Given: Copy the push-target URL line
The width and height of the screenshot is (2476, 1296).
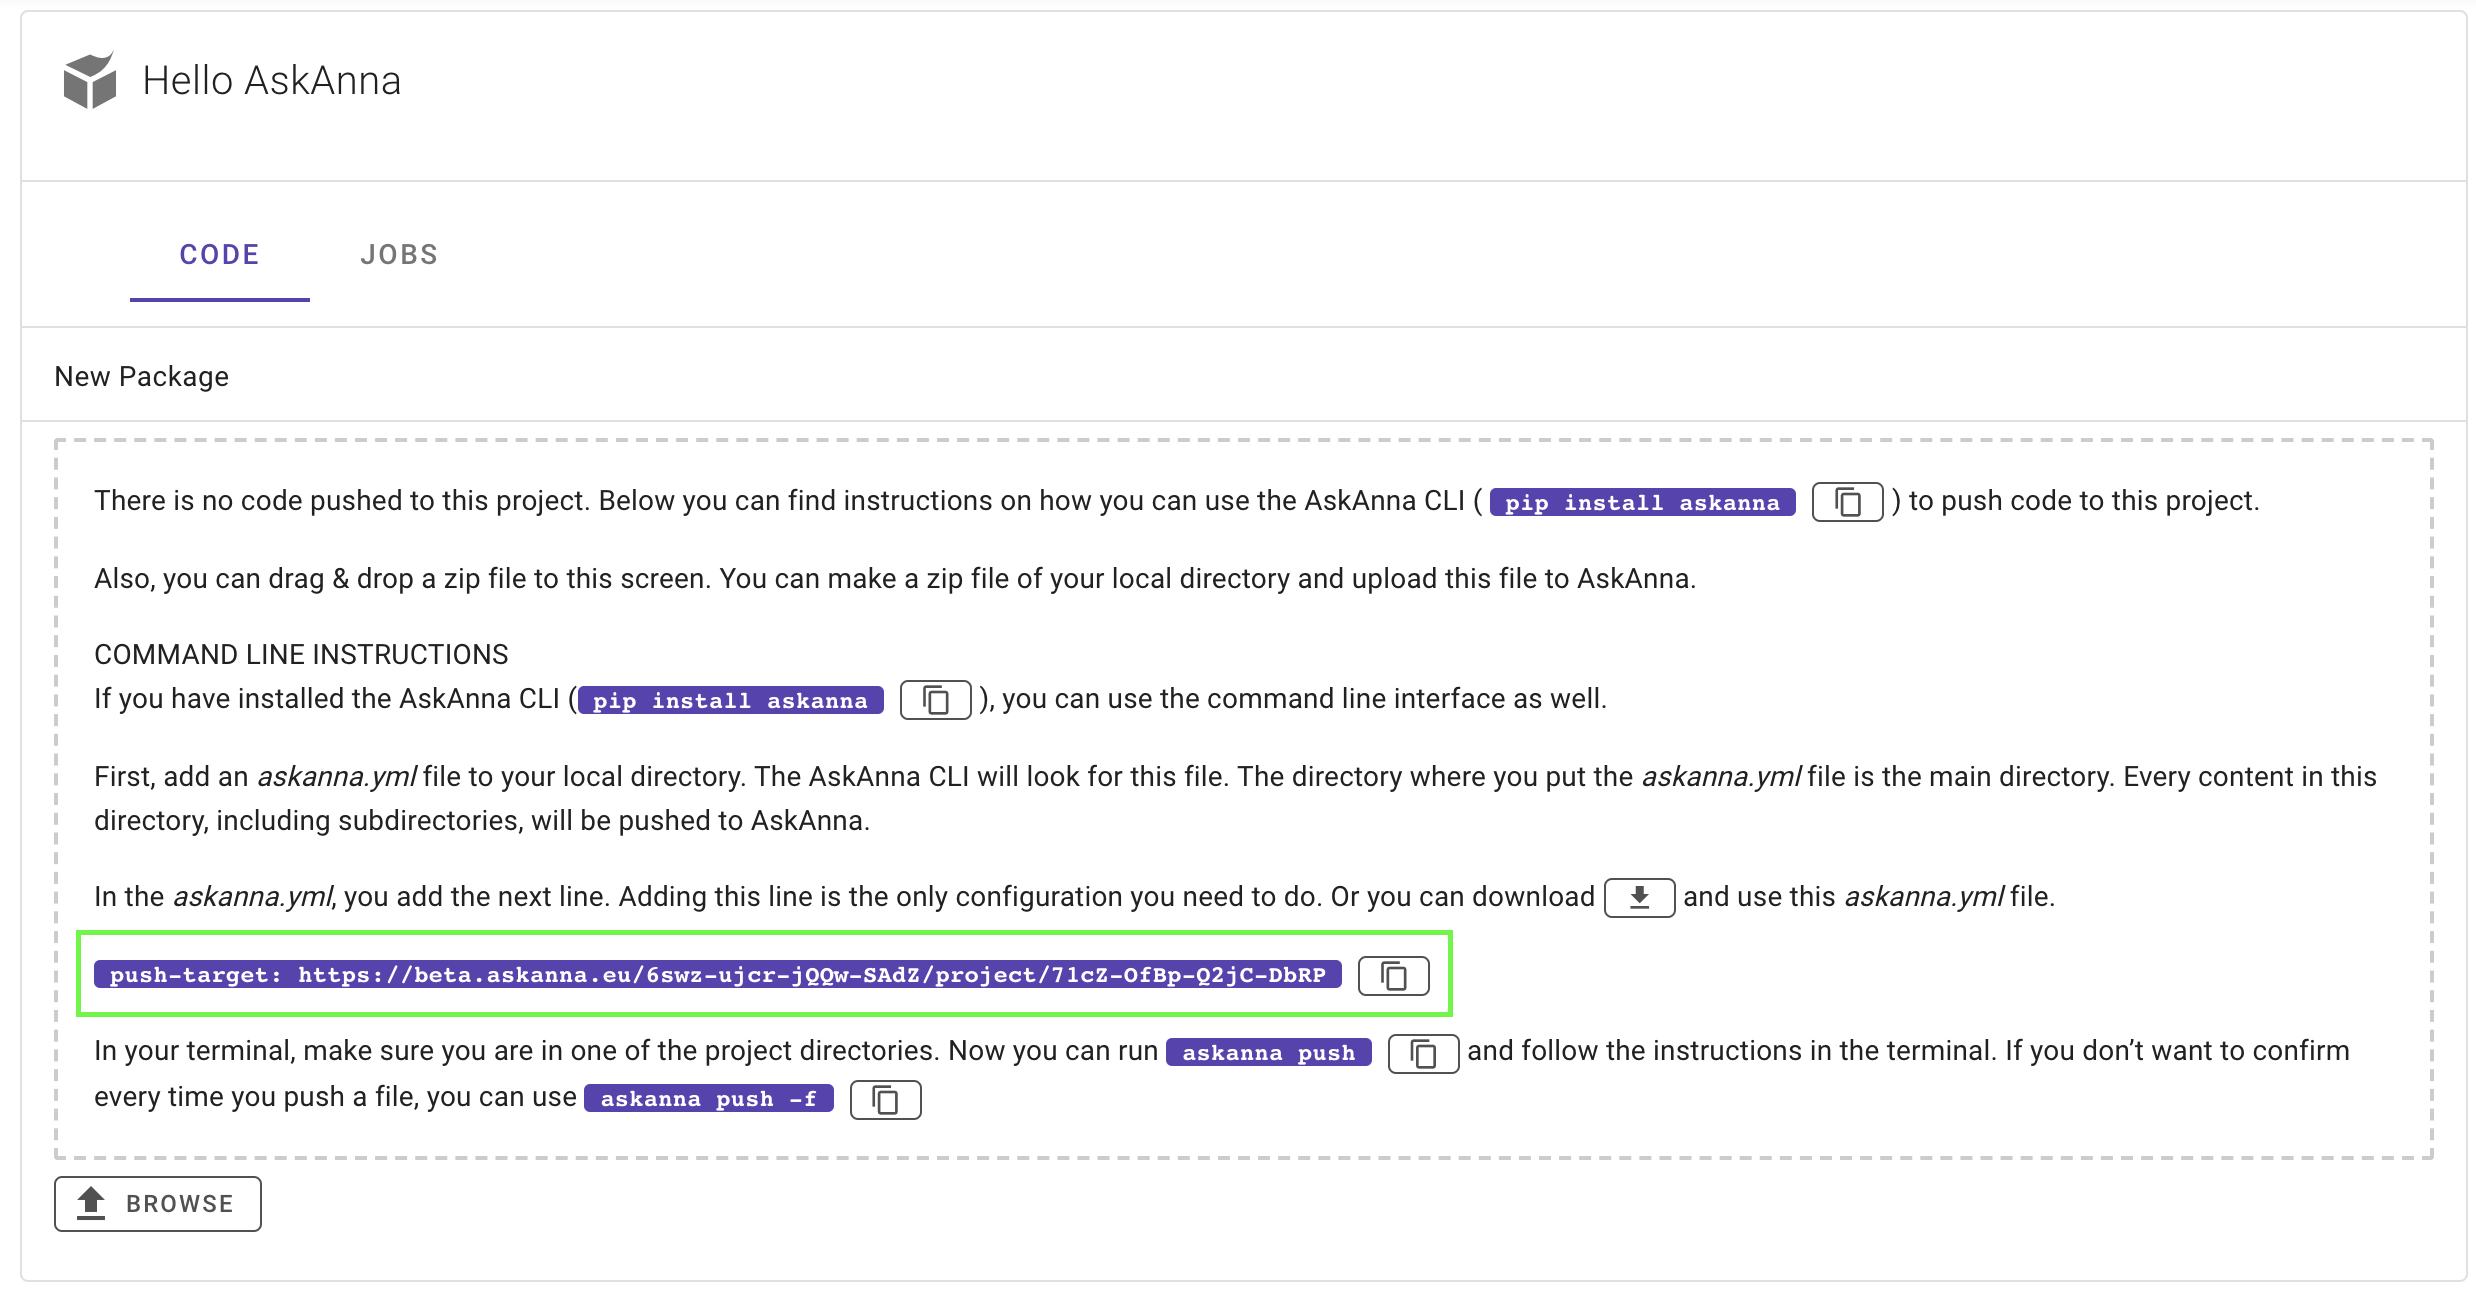Looking at the screenshot, I should point(1393,976).
